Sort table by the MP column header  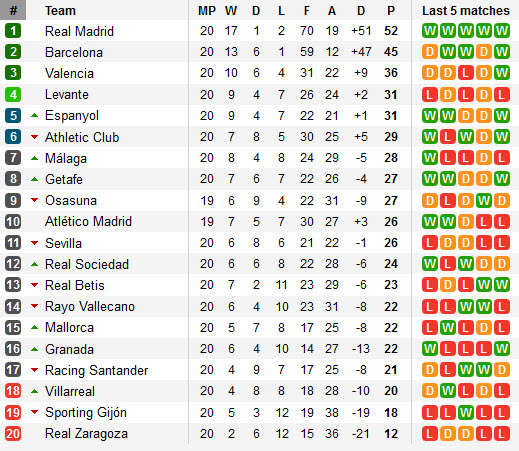pos(207,11)
